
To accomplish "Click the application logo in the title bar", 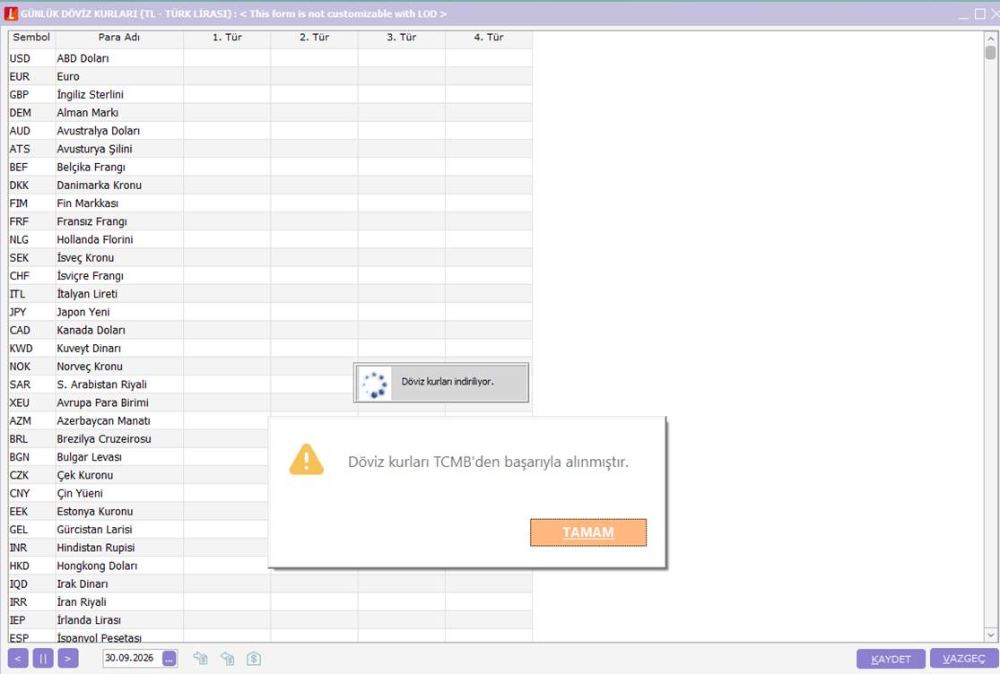I will coord(10,13).
